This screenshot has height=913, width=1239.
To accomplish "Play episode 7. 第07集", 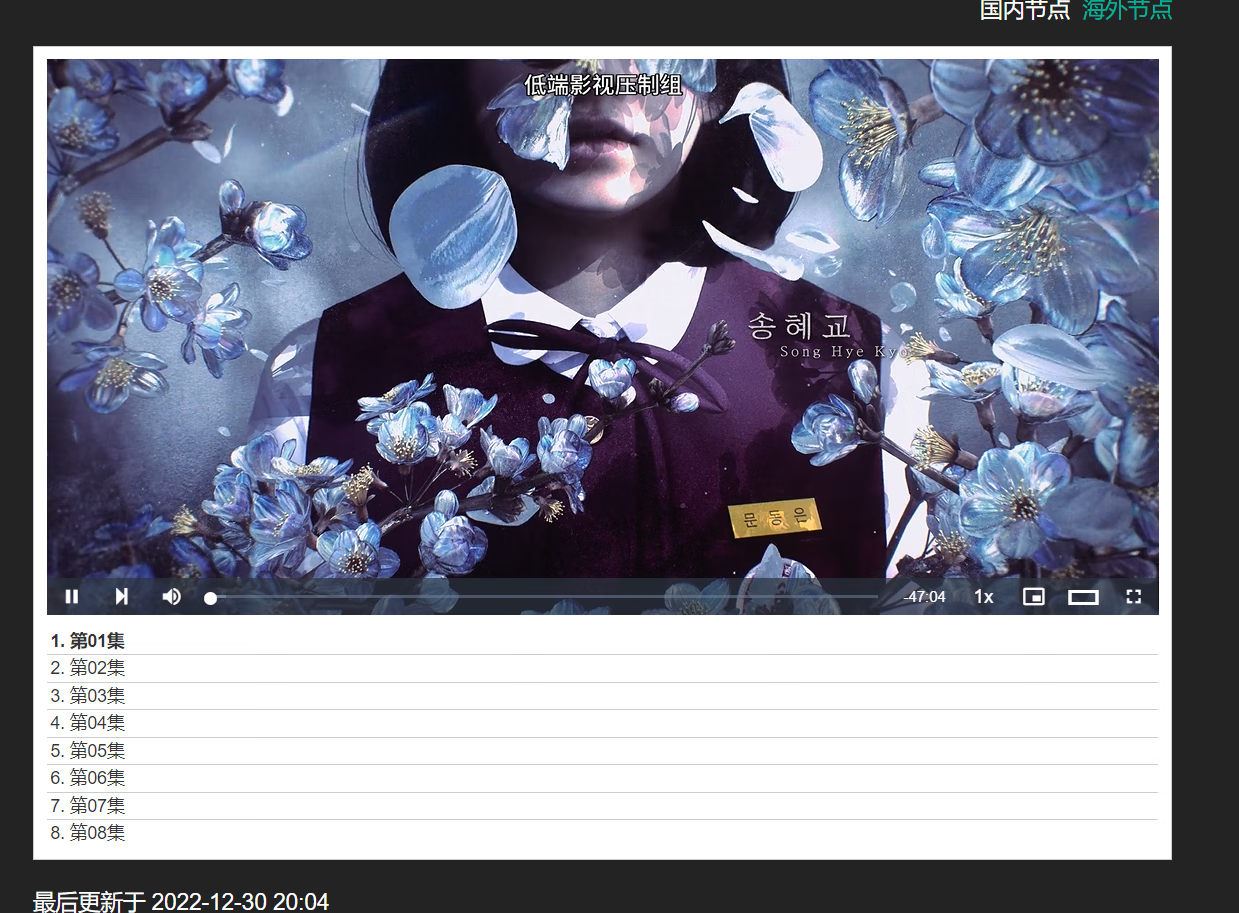I will coord(603,806).
